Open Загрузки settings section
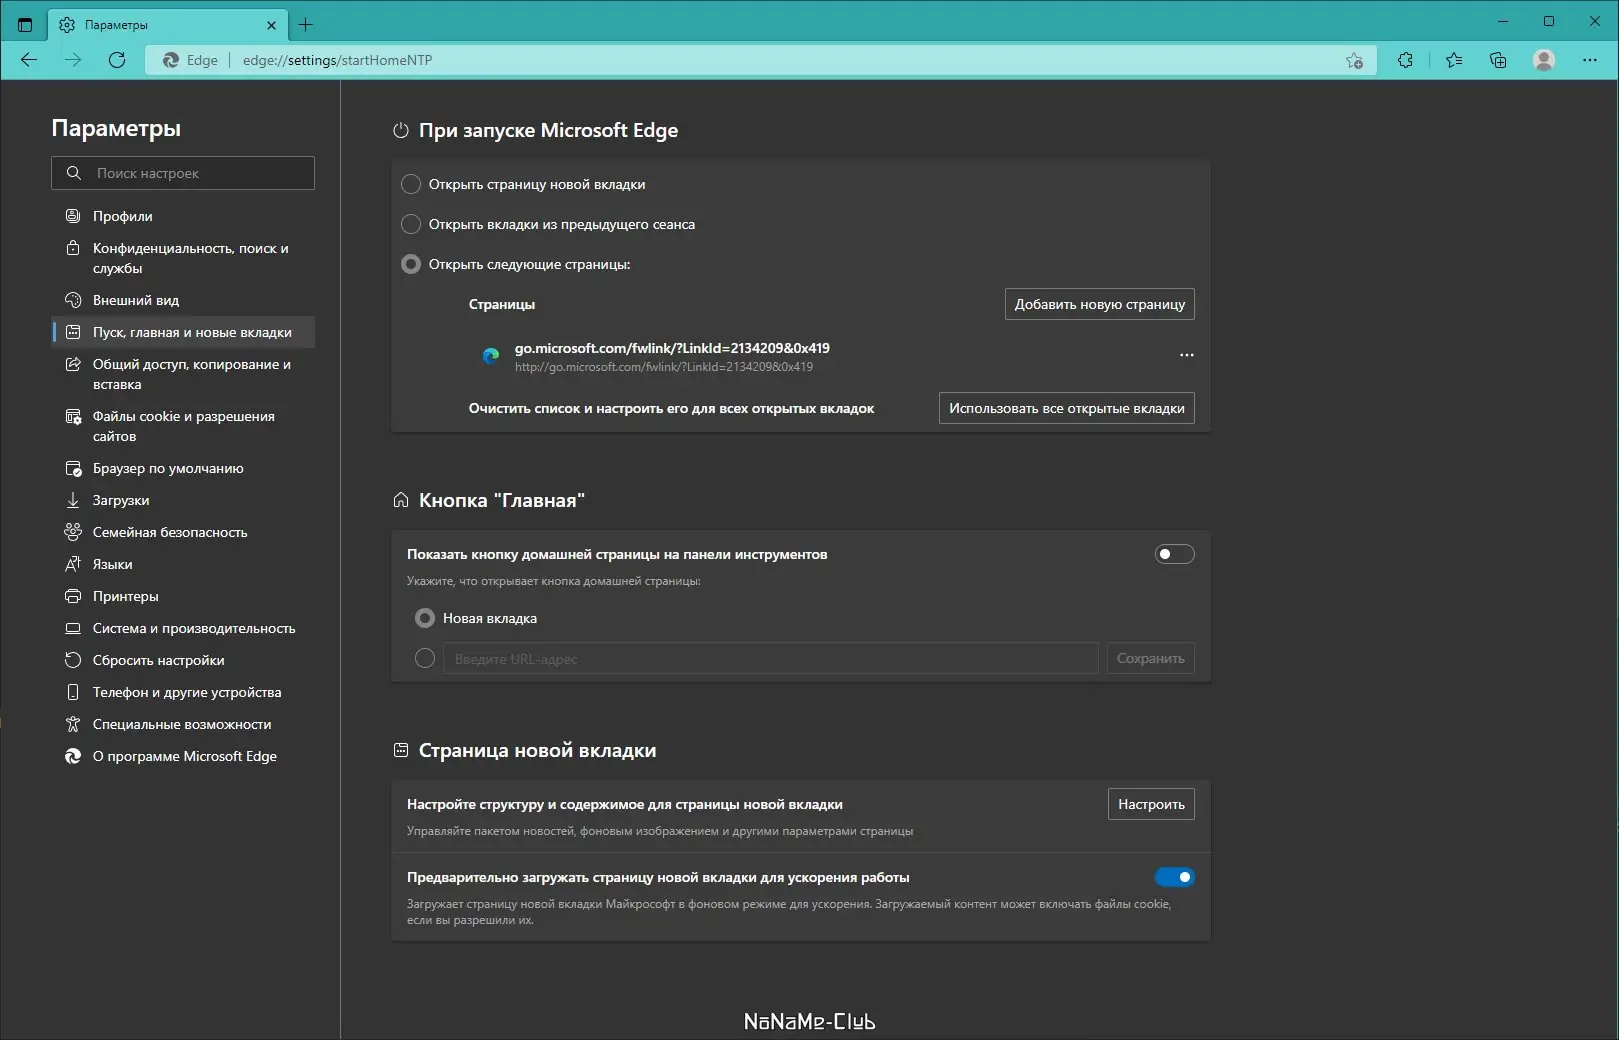 click(x=184, y=500)
